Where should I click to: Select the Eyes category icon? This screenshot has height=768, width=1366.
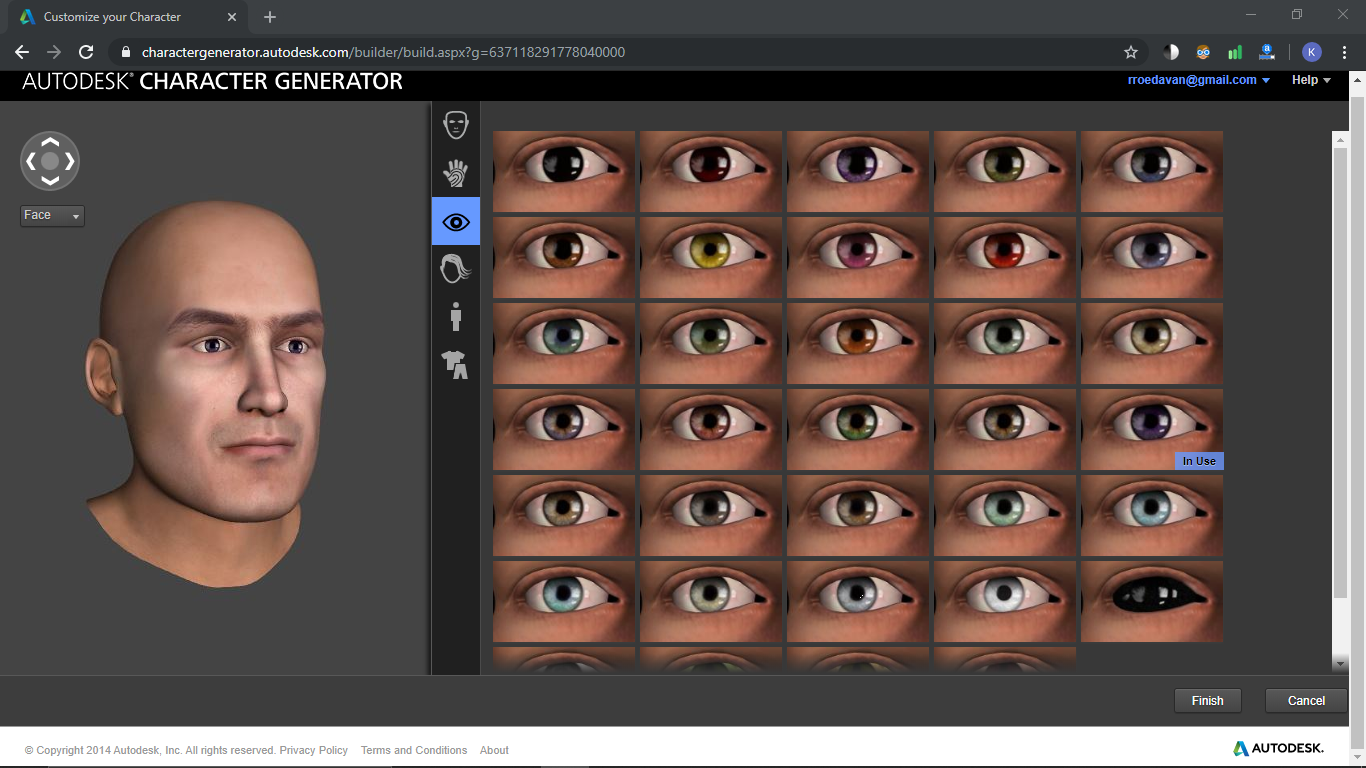(x=455, y=221)
